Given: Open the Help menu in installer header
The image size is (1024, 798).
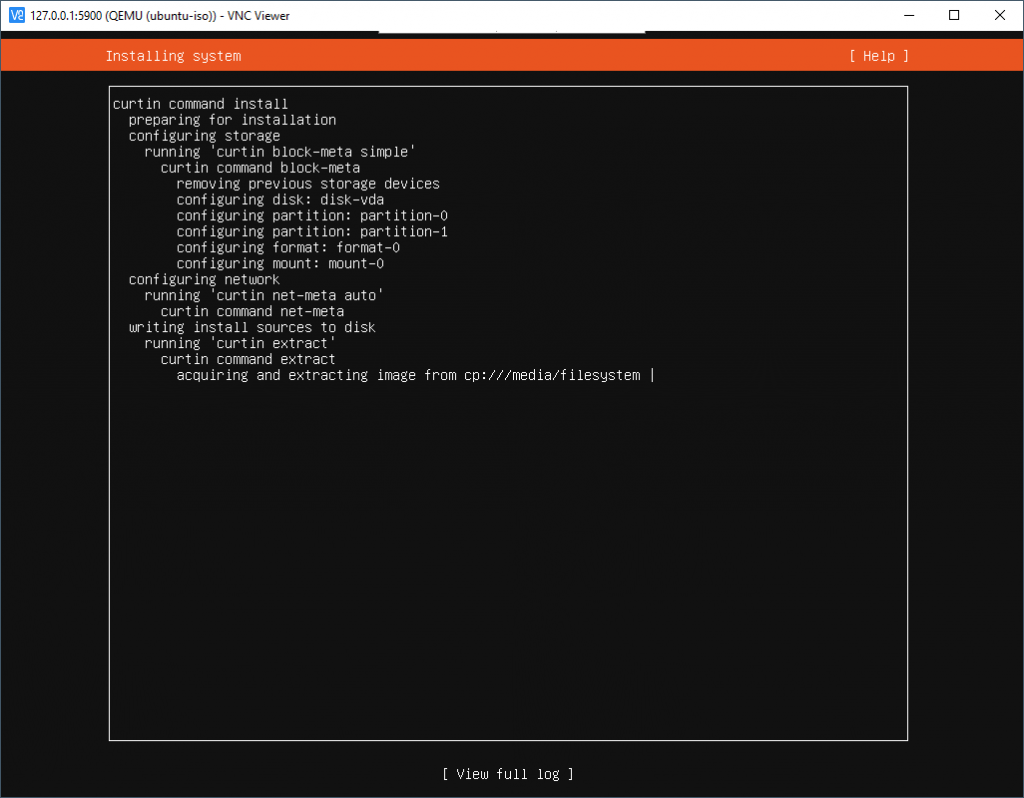Looking at the screenshot, I should point(878,56).
